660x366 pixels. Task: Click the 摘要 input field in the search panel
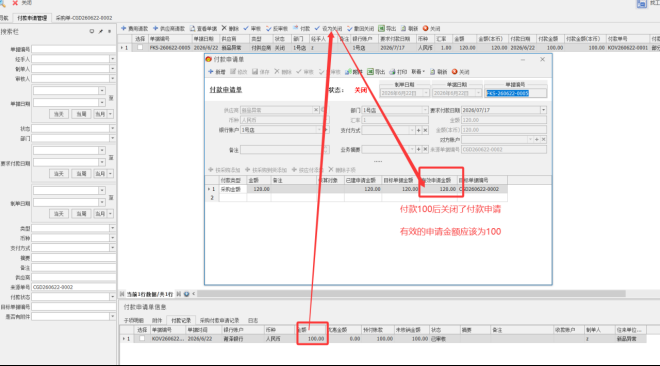74,257
